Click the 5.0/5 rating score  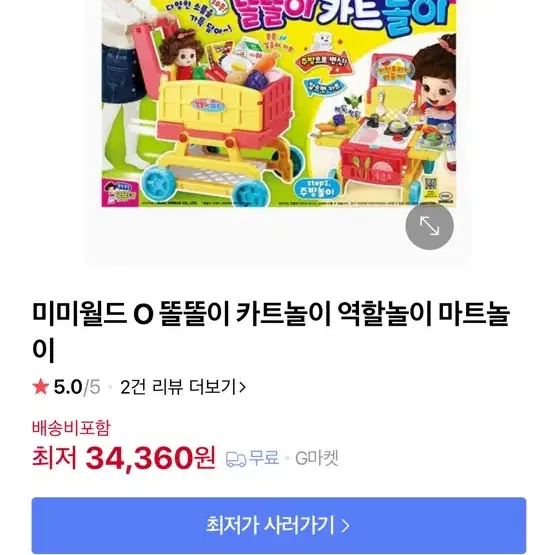[x=77, y=387]
